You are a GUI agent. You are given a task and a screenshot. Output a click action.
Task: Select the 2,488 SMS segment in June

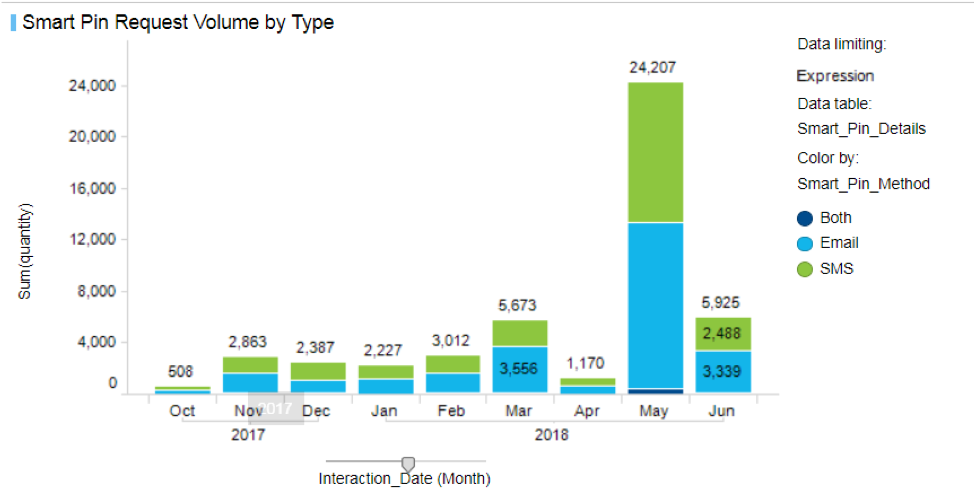click(x=723, y=334)
